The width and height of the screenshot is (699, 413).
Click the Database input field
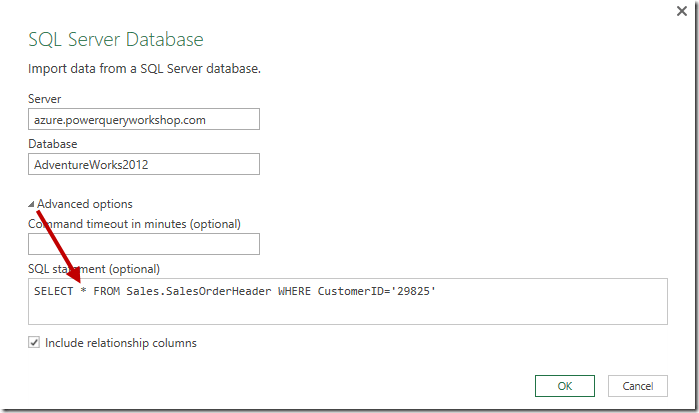coord(144,164)
